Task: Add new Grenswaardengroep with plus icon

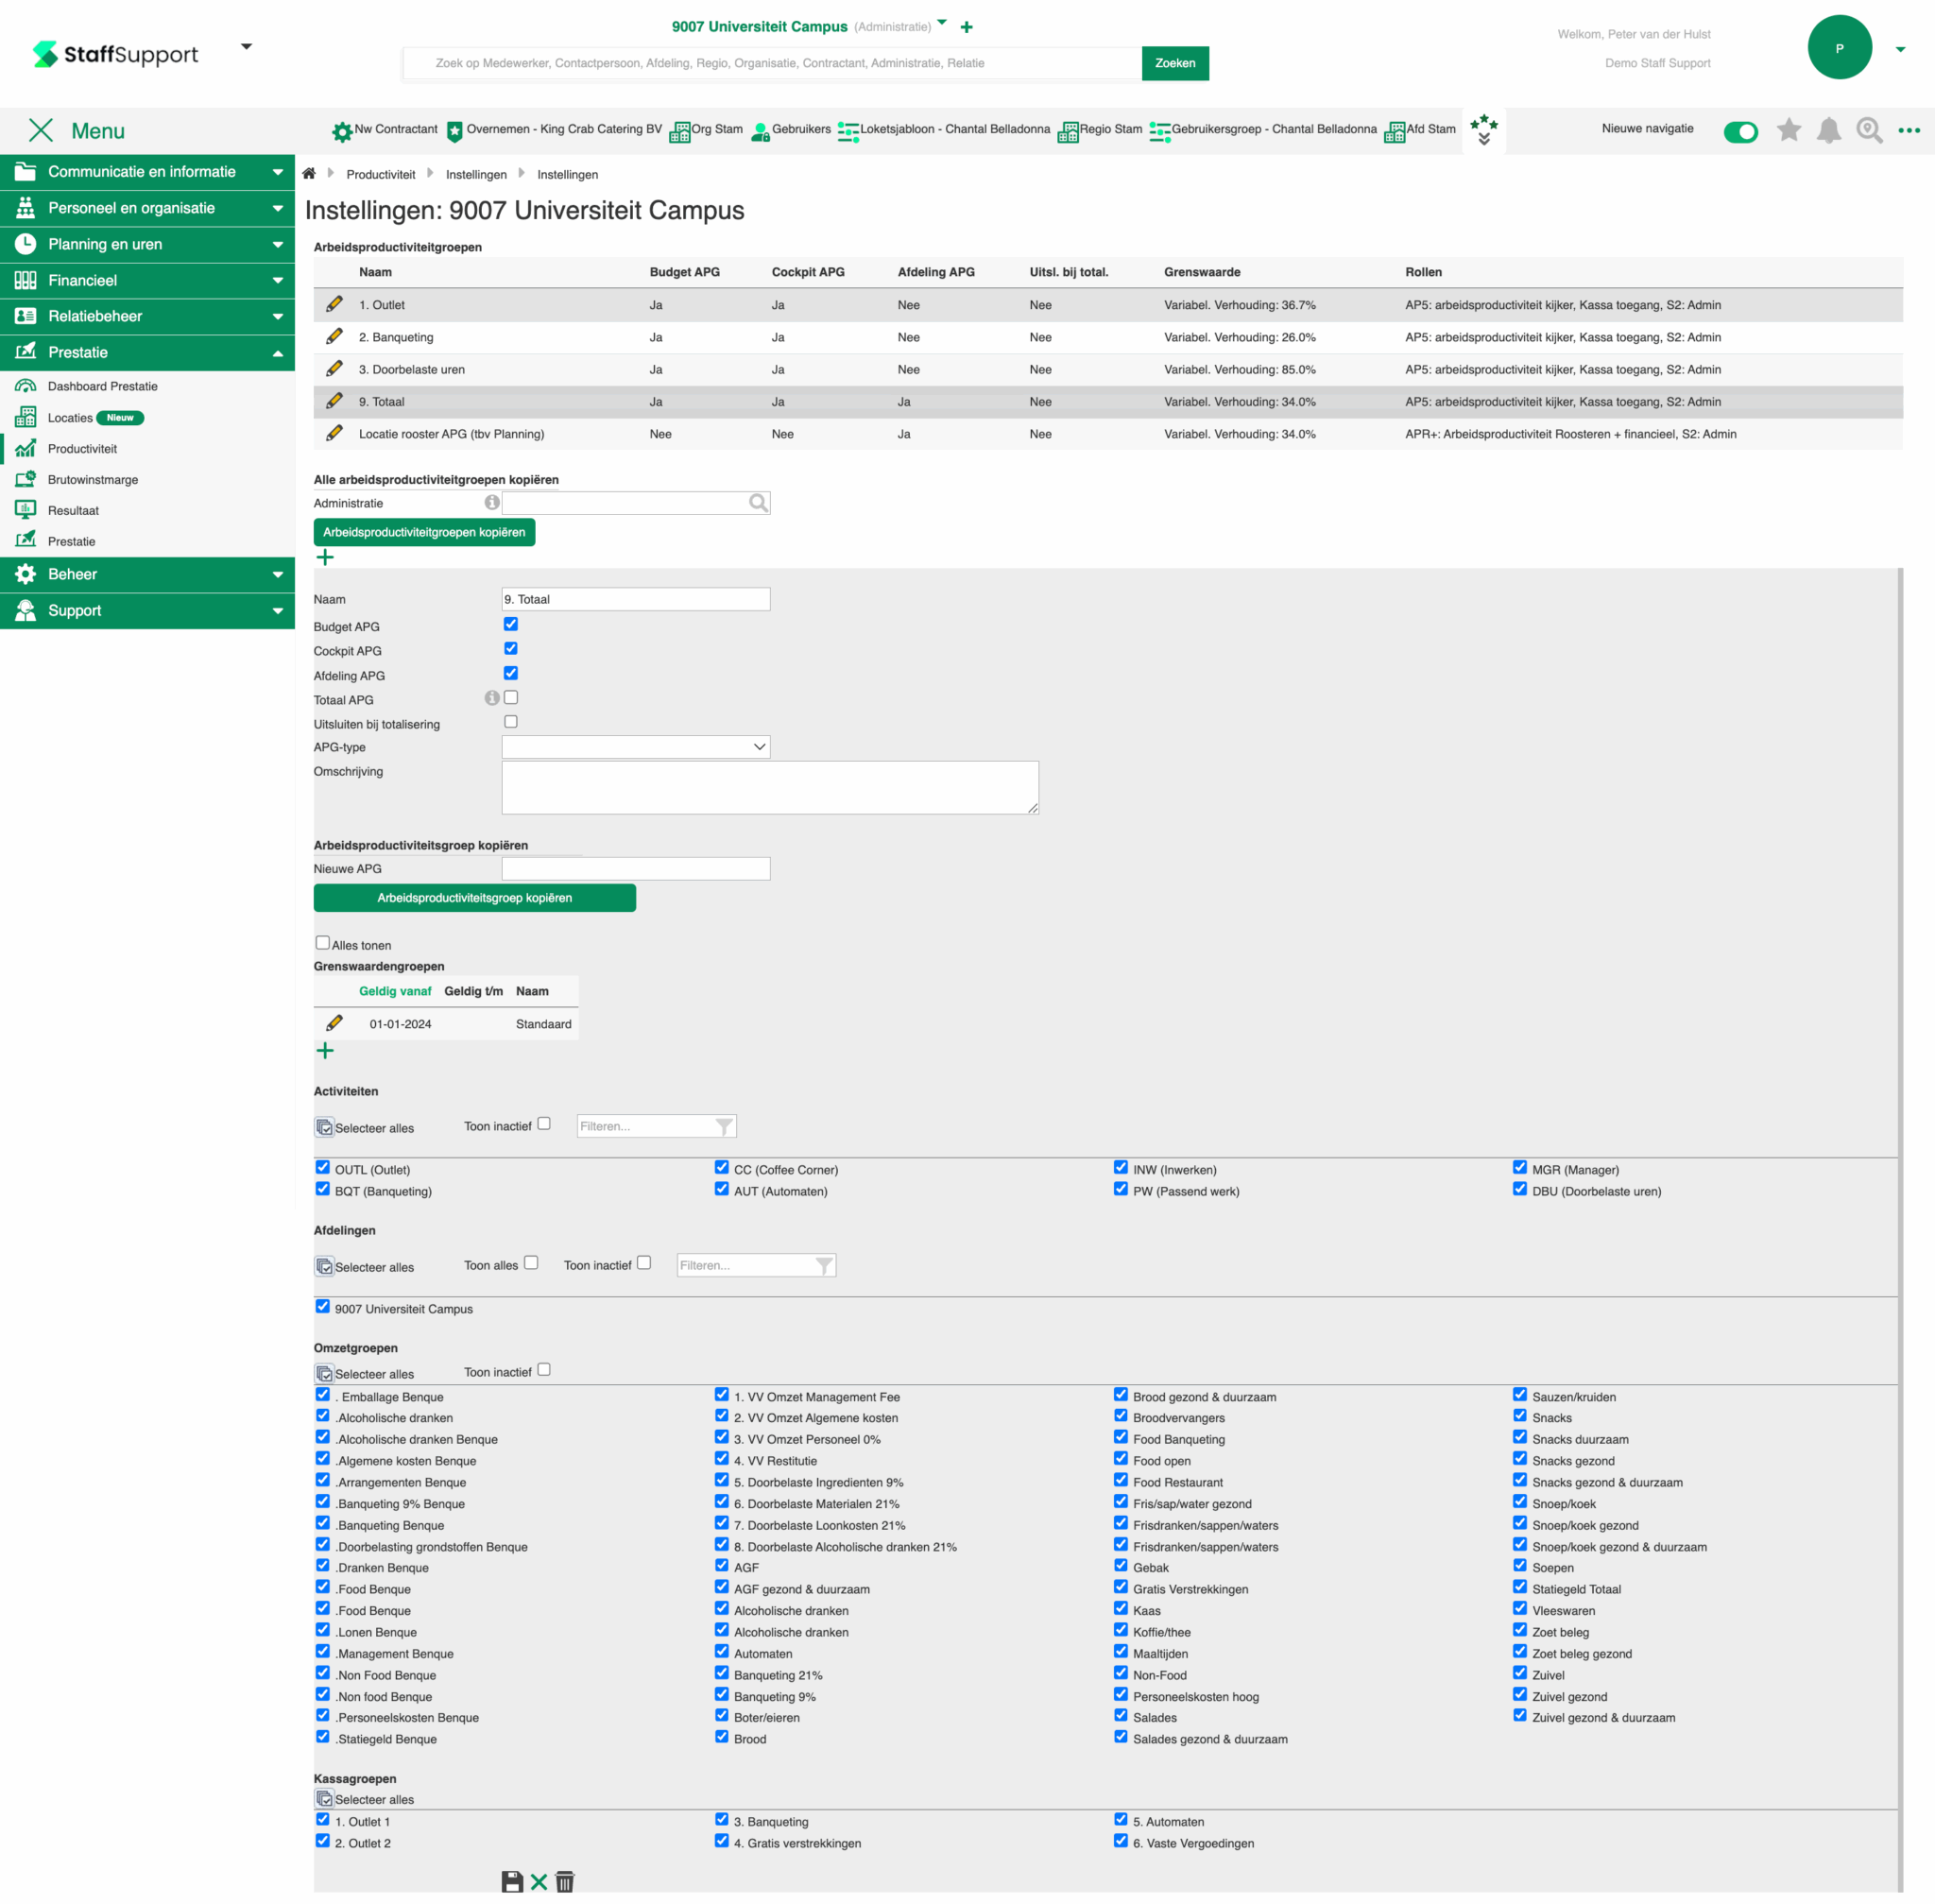Action: tap(325, 1050)
